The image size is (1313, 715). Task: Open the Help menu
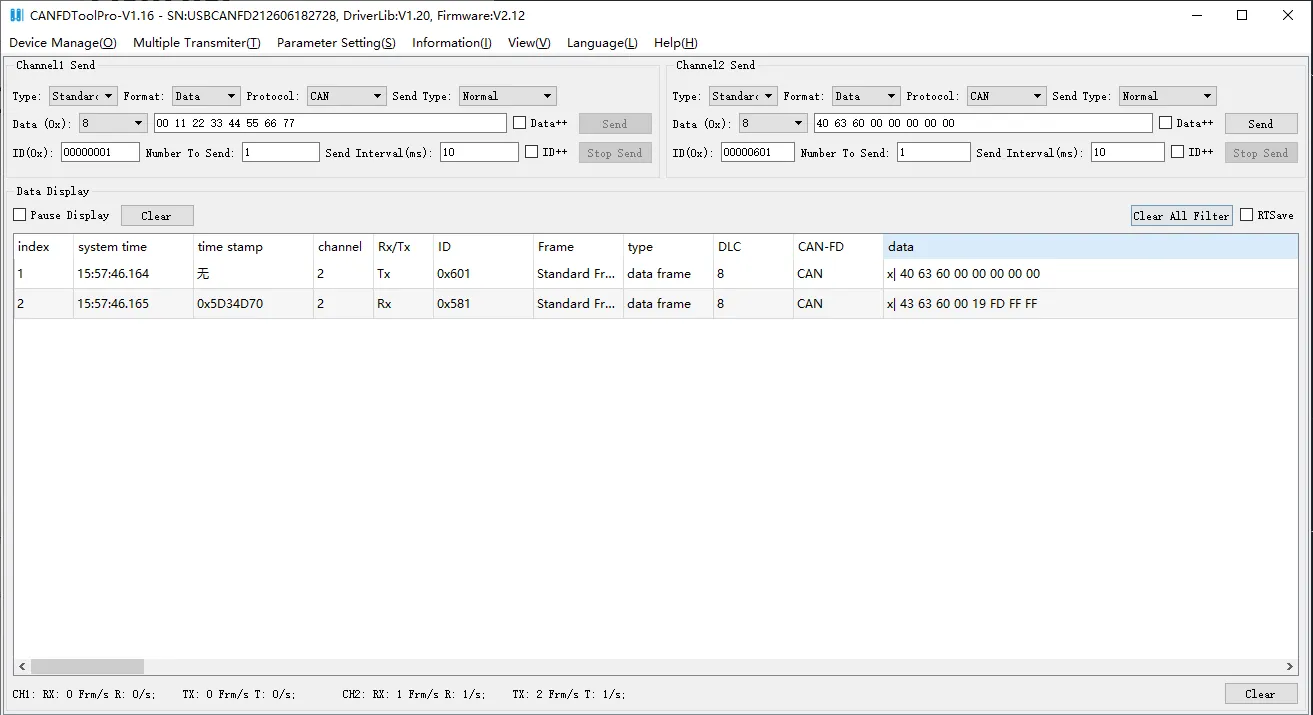pyautogui.click(x=676, y=43)
